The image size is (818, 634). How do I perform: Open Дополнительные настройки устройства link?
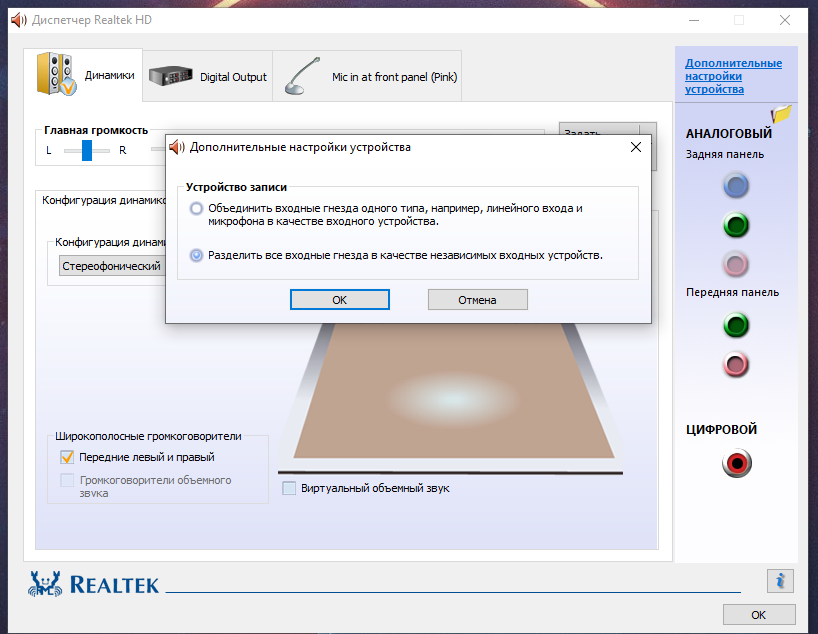(733, 76)
